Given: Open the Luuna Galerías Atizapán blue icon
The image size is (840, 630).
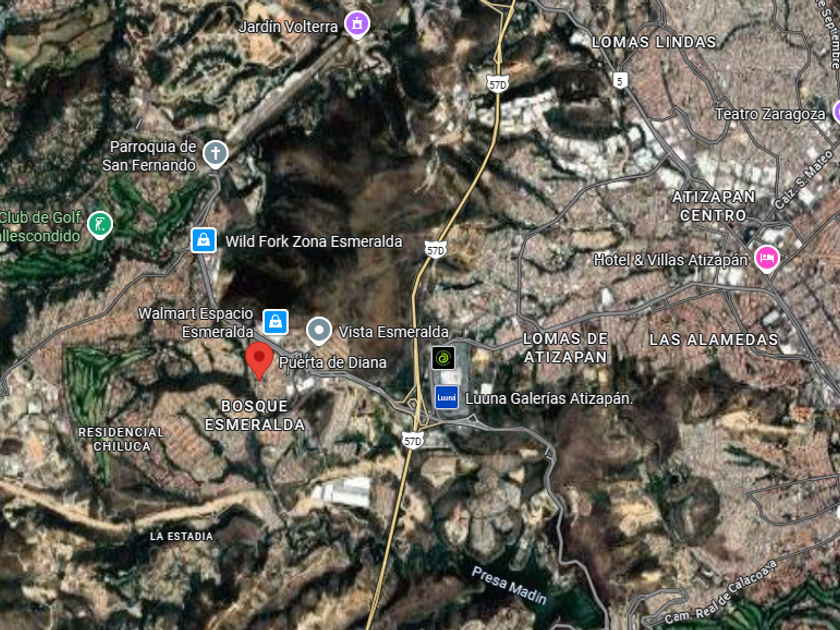Looking at the screenshot, I should point(446,398).
